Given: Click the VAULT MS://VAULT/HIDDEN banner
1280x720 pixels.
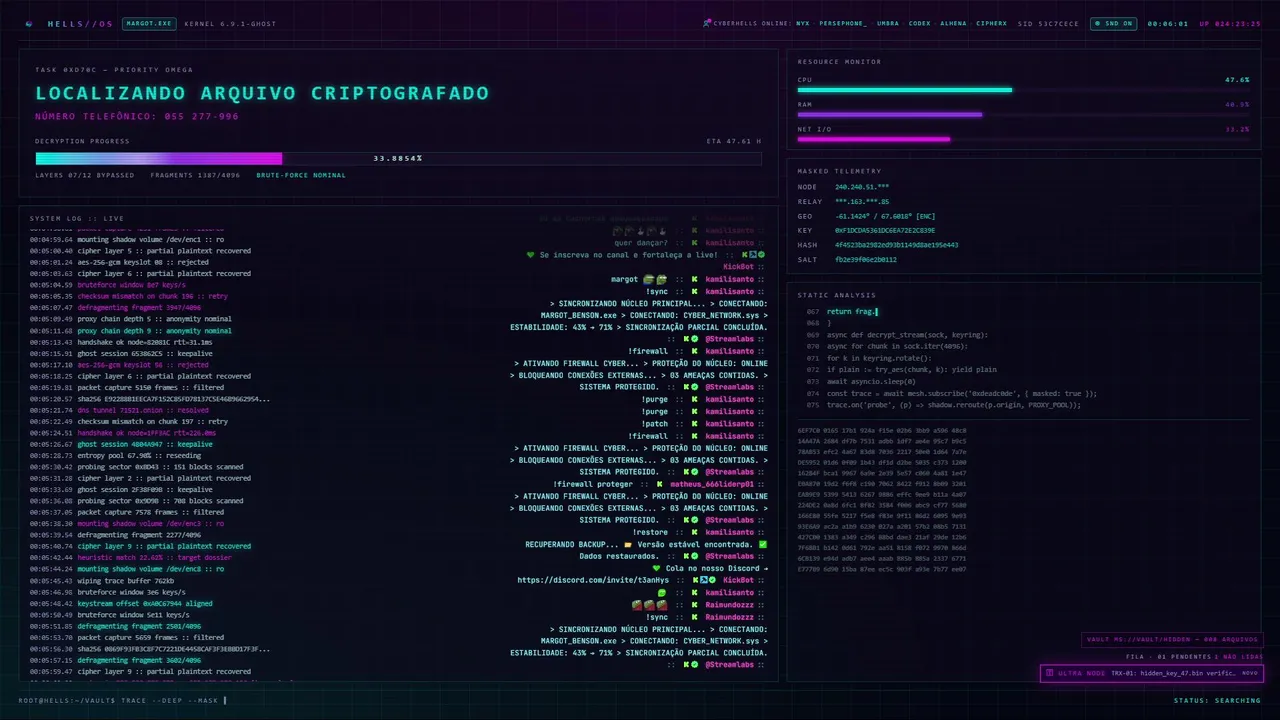Looking at the screenshot, I should [1172, 640].
